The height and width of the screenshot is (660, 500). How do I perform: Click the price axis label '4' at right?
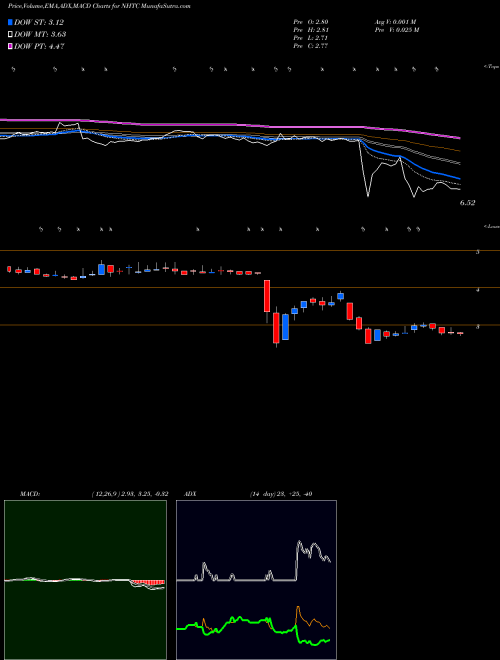478,290
